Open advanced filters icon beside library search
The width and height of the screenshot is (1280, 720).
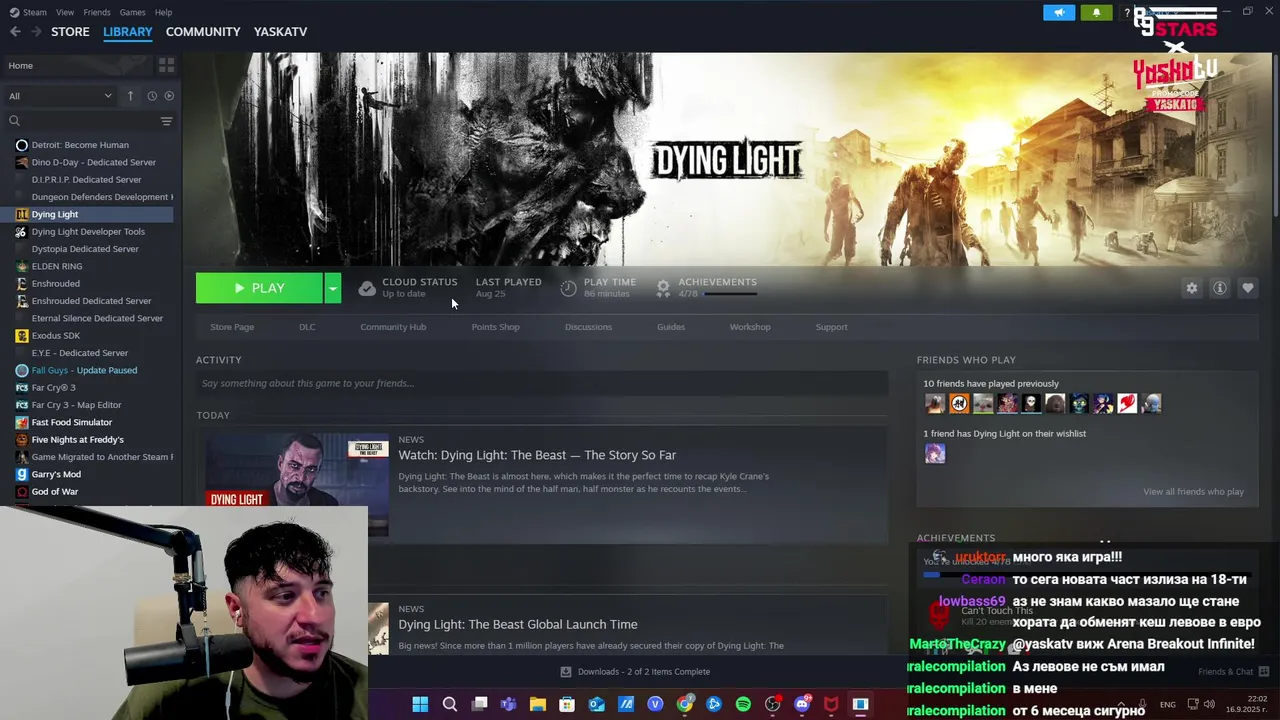[x=166, y=121]
